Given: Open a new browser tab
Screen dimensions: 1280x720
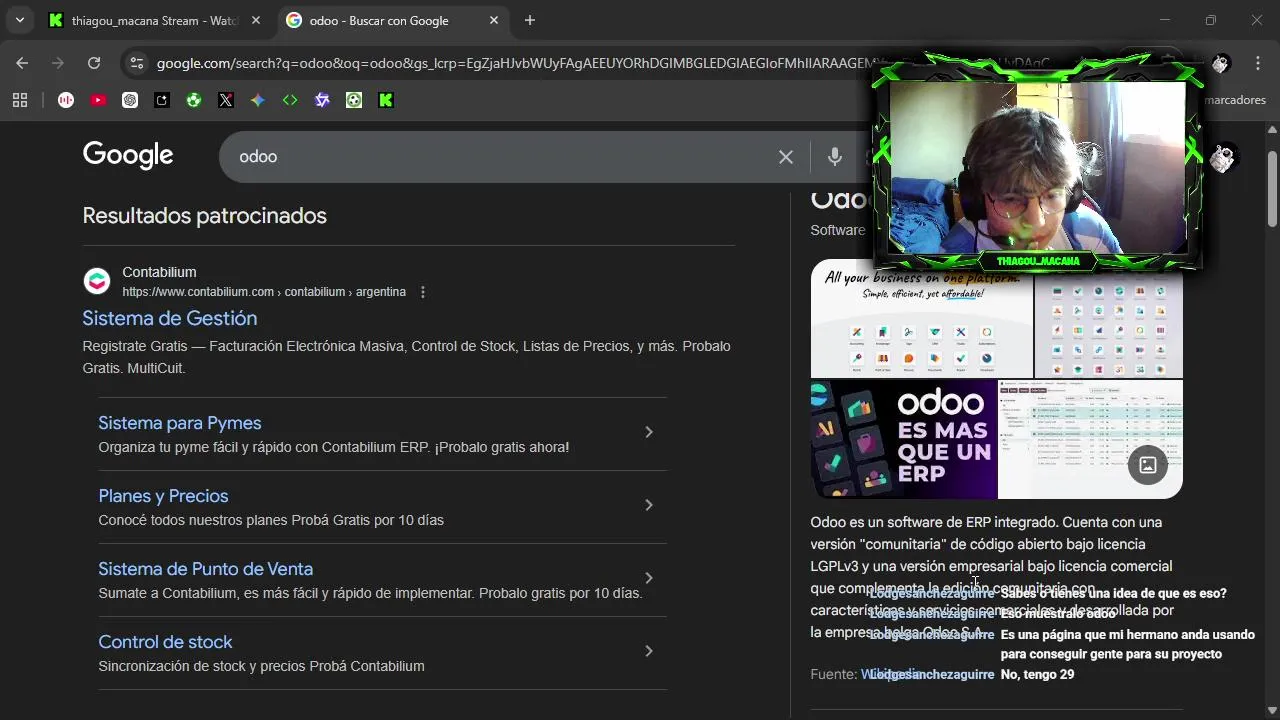Looking at the screenshot, I should point(530,20).
